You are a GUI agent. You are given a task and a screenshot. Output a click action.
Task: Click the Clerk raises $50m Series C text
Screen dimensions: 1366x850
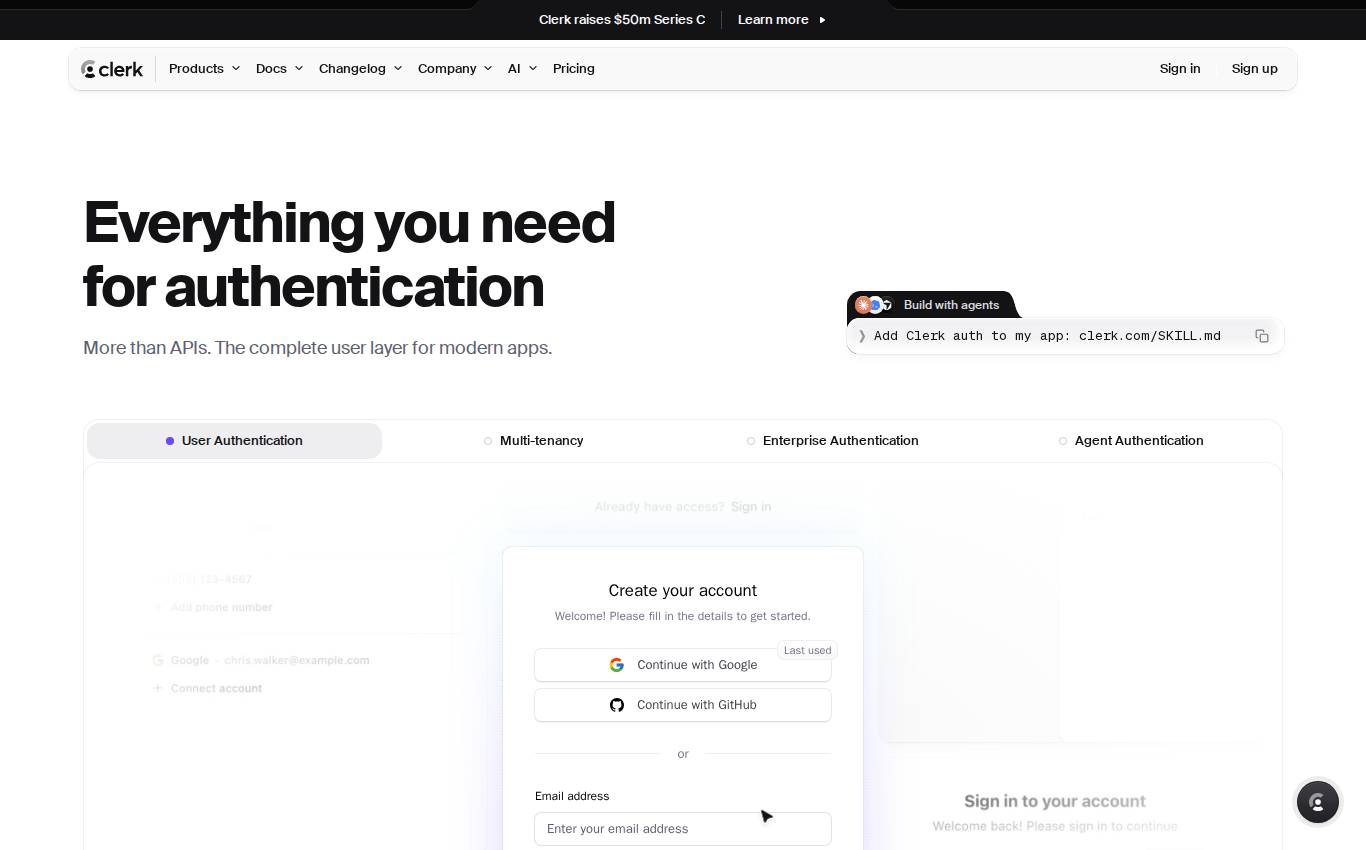(622, 20)
